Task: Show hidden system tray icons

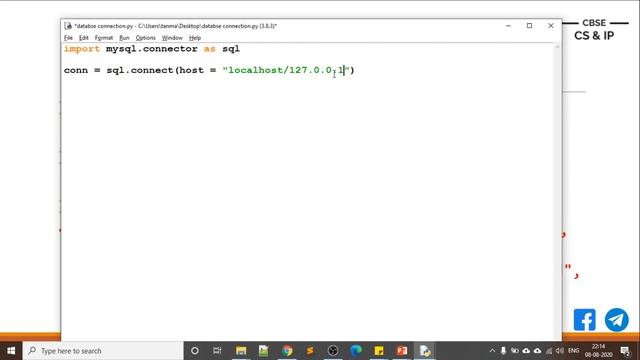Action: [x=492, y=351]
